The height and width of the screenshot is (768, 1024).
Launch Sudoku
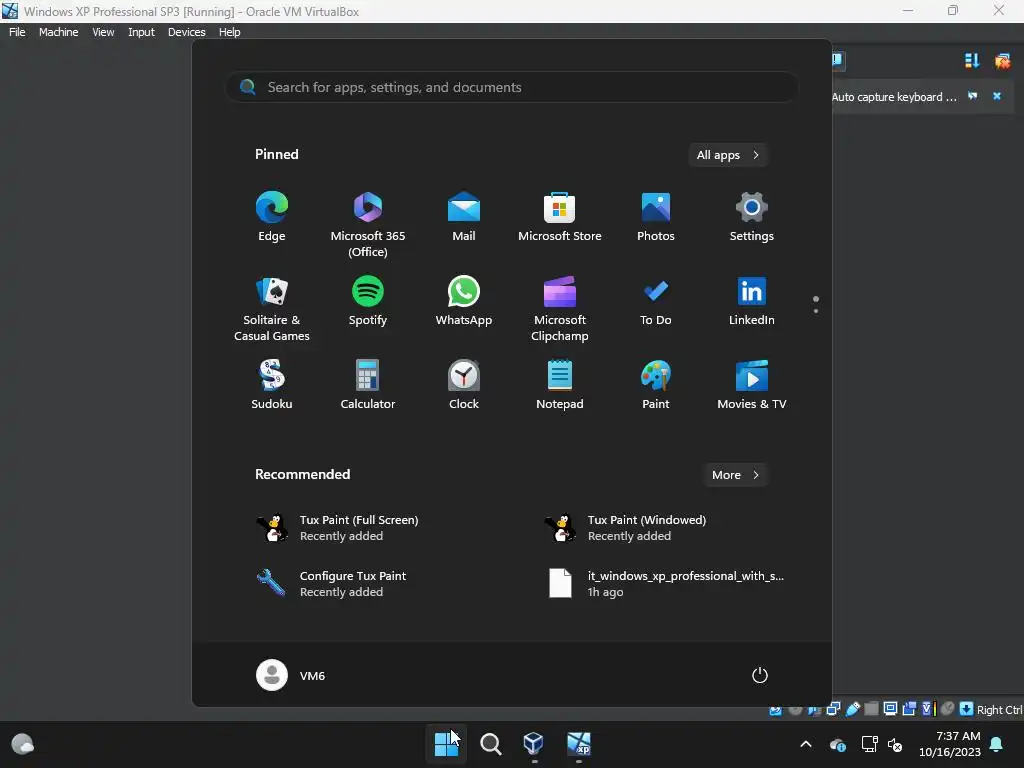click(272, 385)
